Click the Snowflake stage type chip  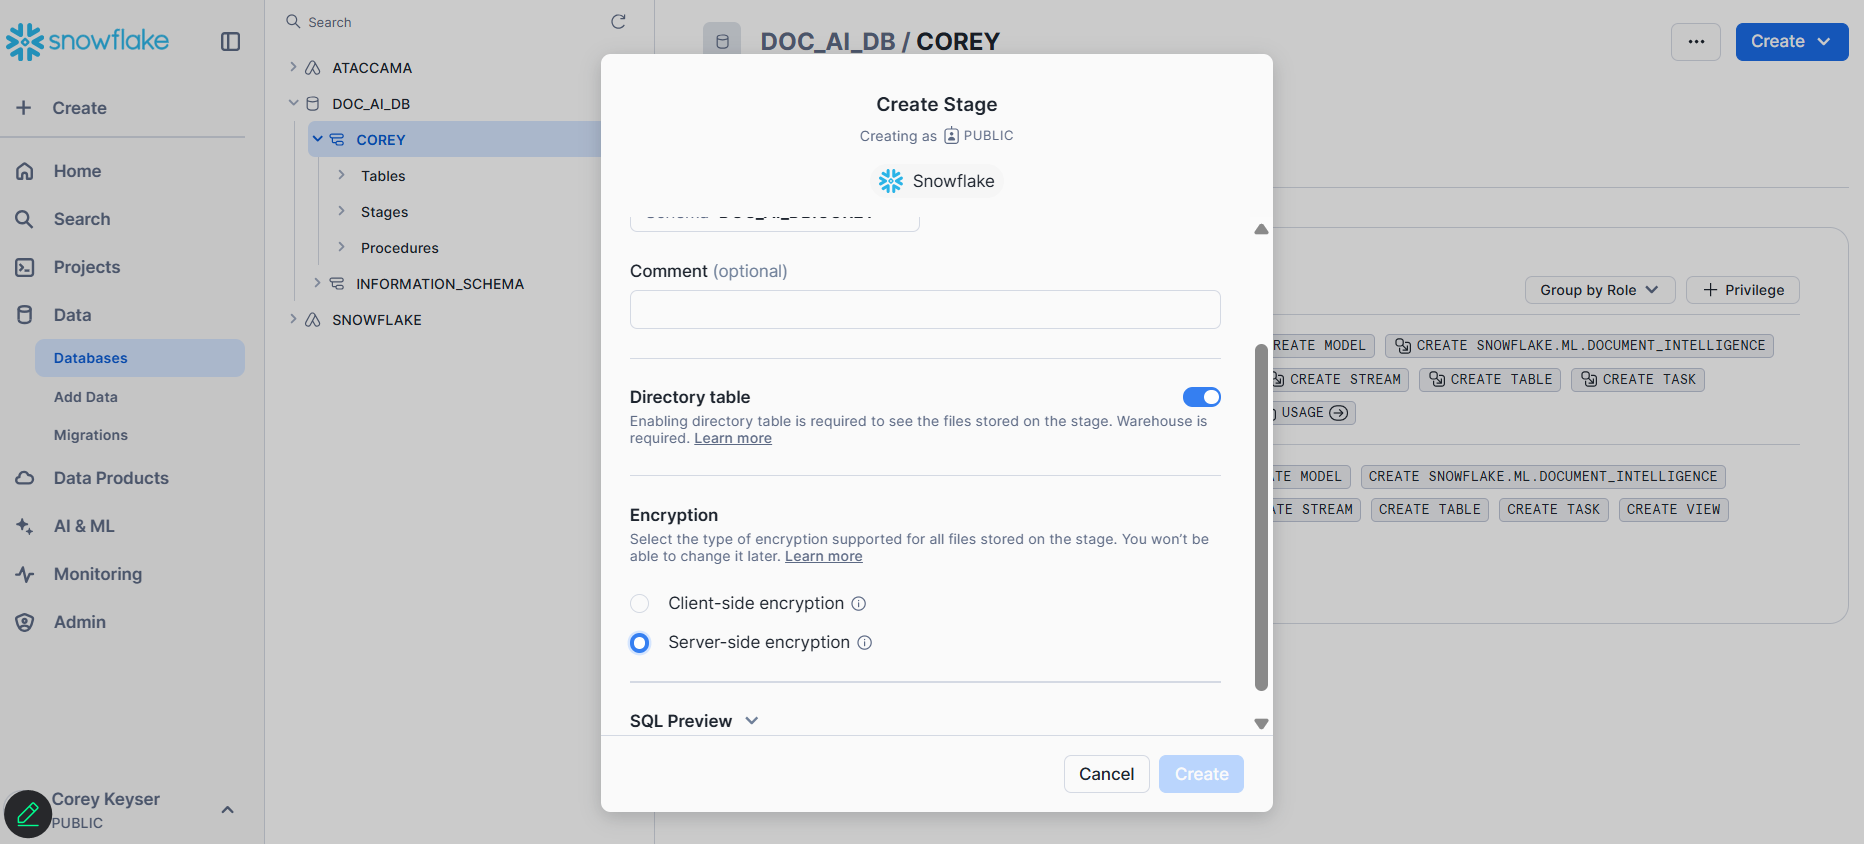tap(936, 181)
